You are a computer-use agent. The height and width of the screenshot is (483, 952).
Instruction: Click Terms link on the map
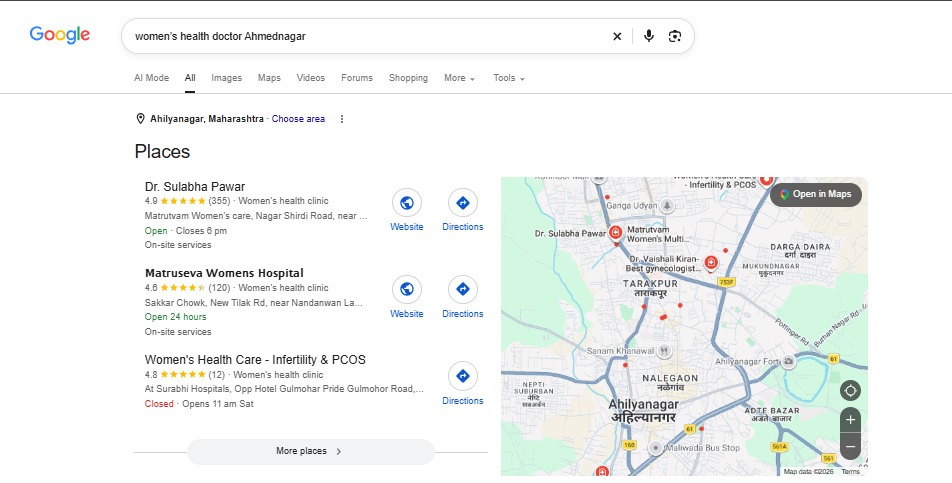coord(851,471)
